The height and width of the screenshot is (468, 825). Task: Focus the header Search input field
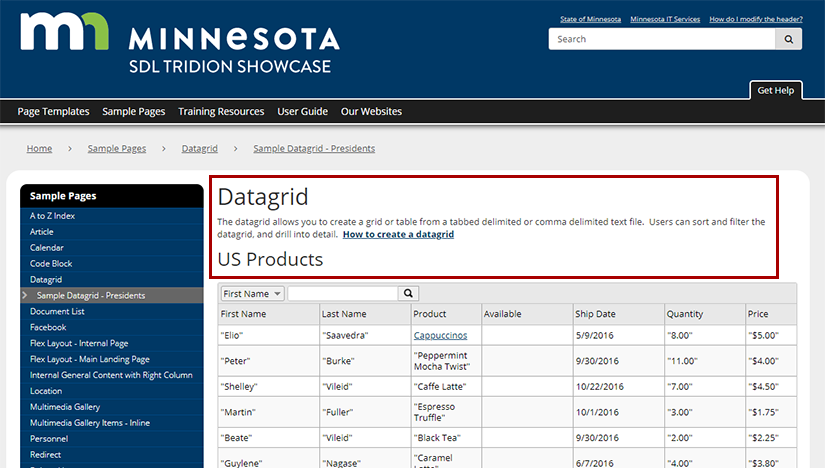[661, 39]
